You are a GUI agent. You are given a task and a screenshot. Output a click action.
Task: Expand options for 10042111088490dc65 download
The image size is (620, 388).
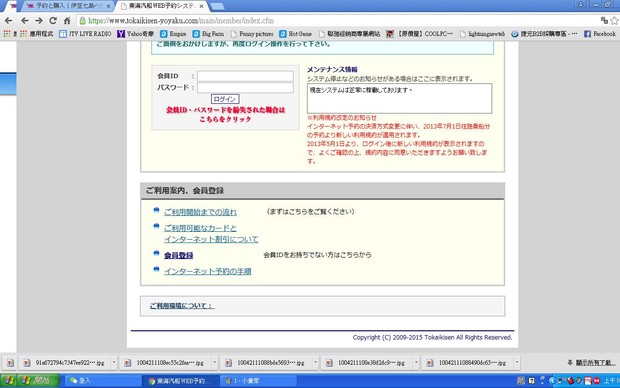[516, 363]
